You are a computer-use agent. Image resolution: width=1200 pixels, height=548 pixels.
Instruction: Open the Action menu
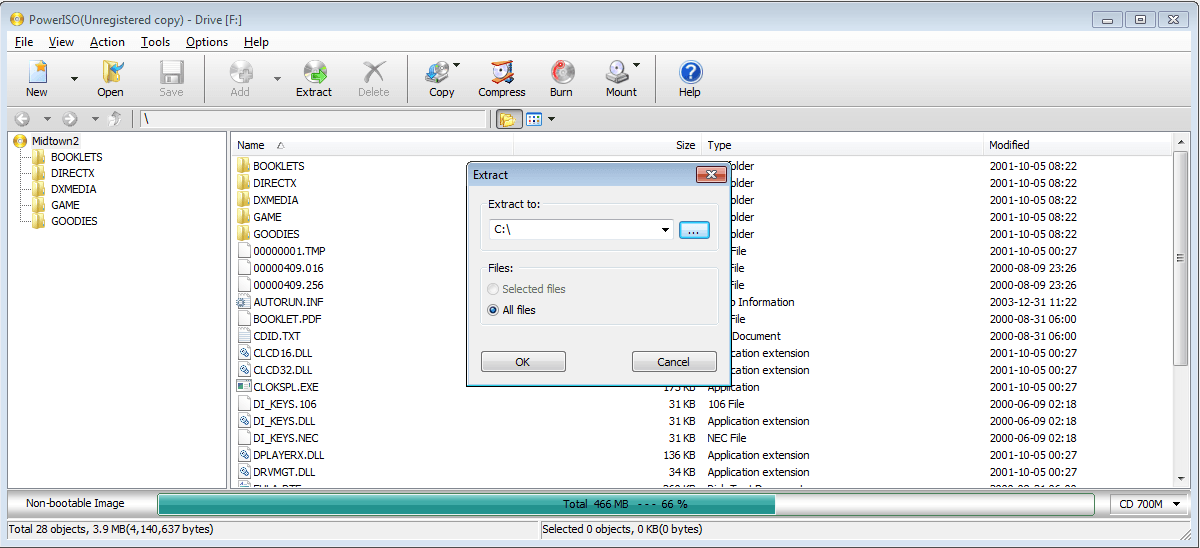[107, 42]
